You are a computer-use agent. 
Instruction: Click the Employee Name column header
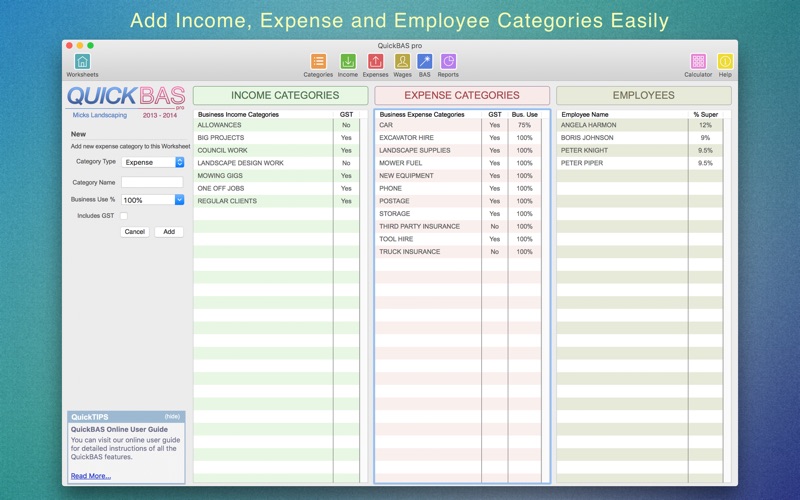pos(585,115)
